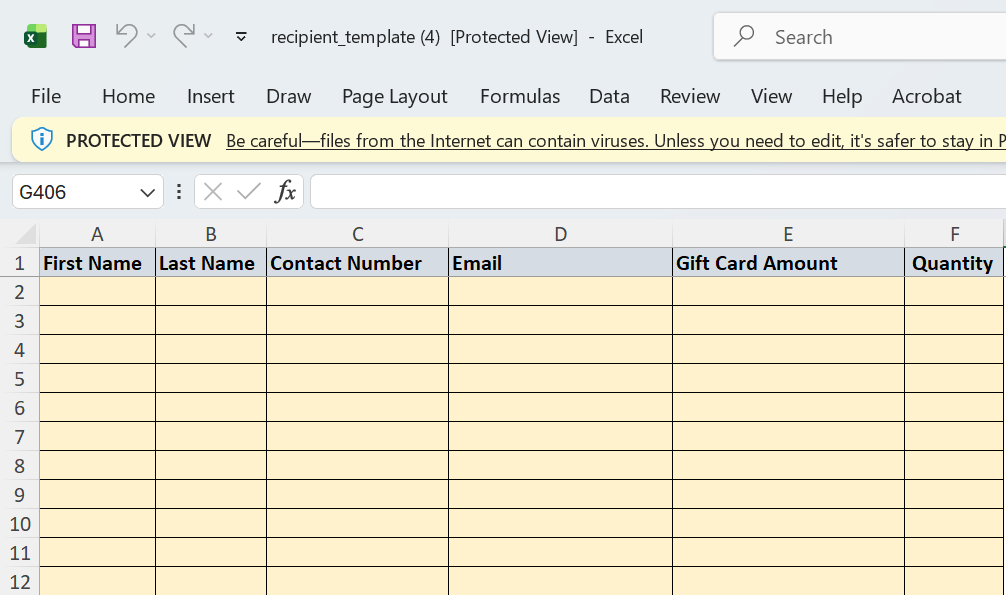The image size is (1006, 595).
Task: Select the column D header
Action: (561, 234)
